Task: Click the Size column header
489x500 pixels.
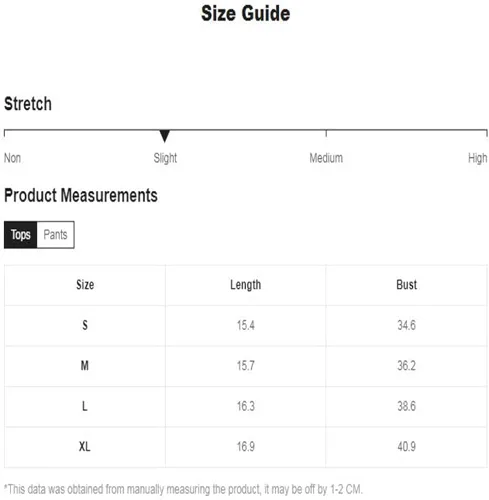Action: pos(85,285)
